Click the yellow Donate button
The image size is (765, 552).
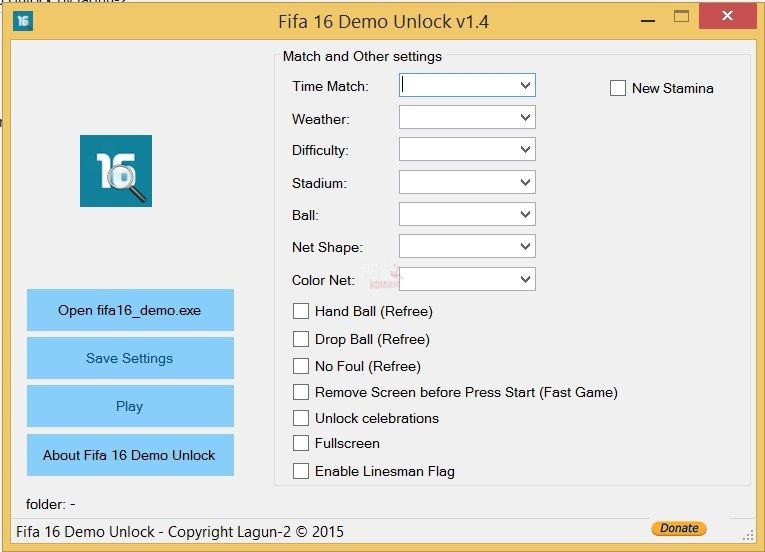679,528
